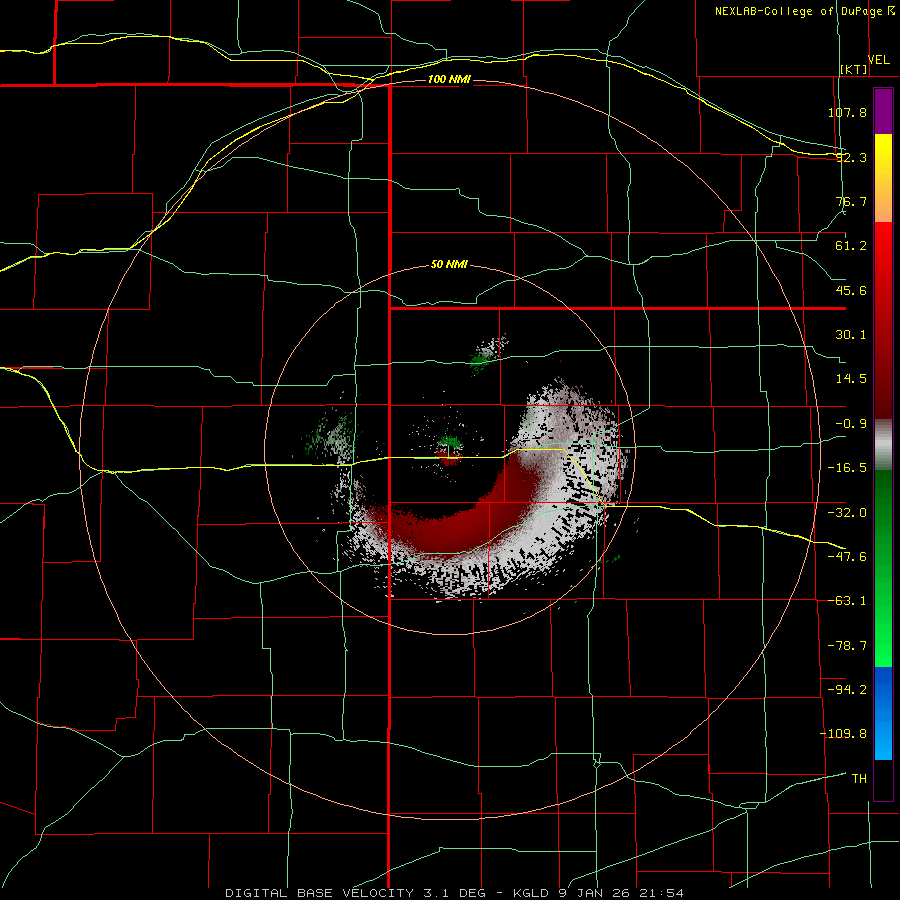Pick the dark TH segment at bar bottom
Viewport: 900px width, 900px height.
pos(883,779)
